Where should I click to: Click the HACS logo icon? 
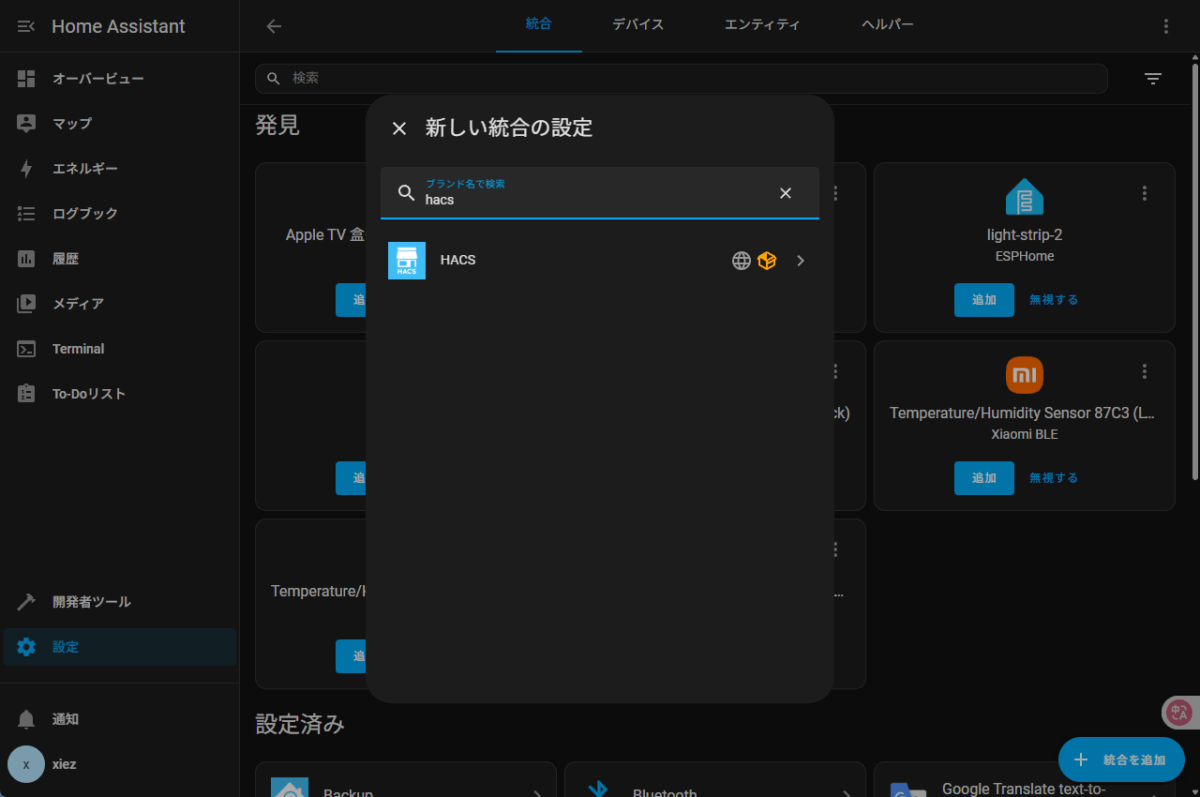pos(407,260)
